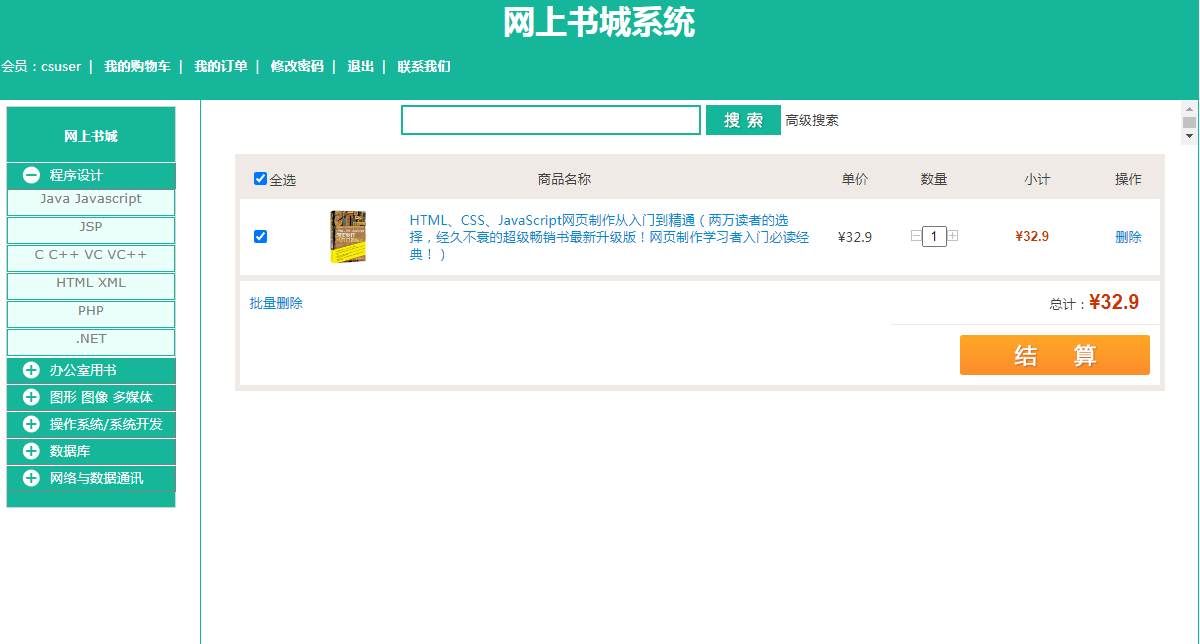The image size is (1200, 644).
Task: Click the 会员：csuser member label
Action: (41, 67)
